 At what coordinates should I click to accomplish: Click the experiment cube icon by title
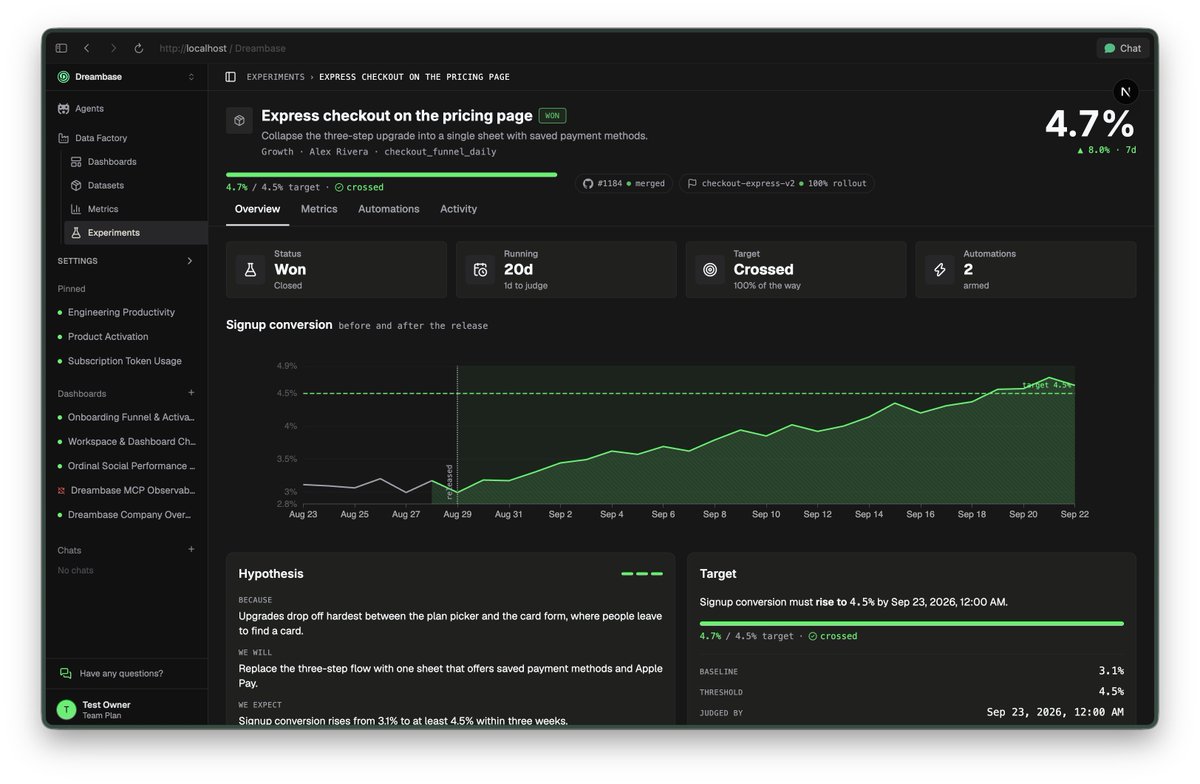coord(239,121)
